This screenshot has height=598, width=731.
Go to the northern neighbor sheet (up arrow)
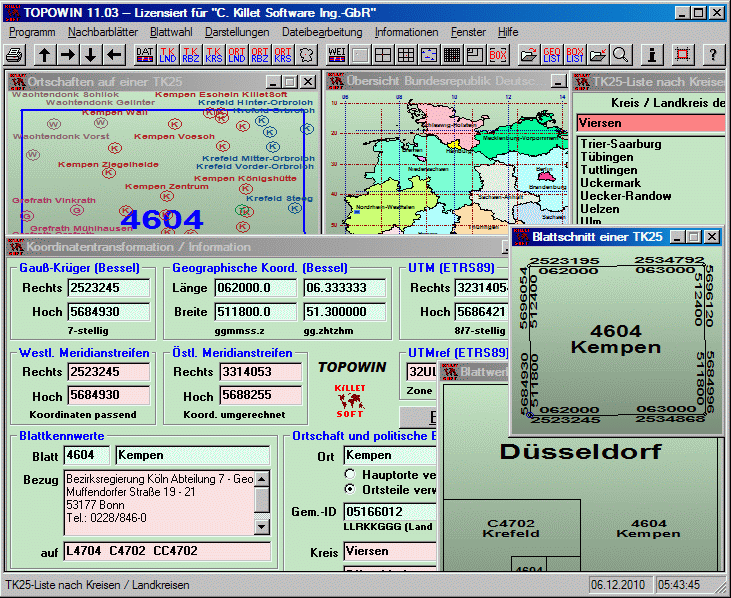tap(45, 55)
